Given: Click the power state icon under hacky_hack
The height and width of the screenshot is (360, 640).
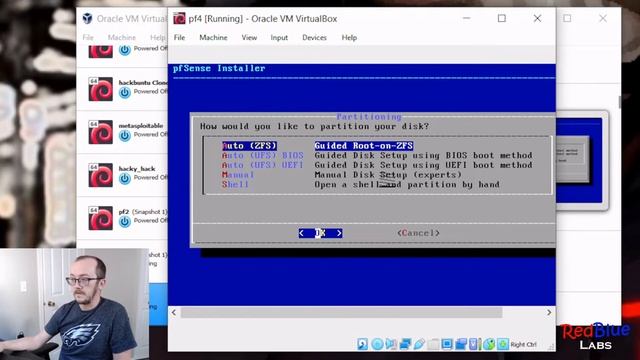Looking at the screenshot, I should (124, 179).
